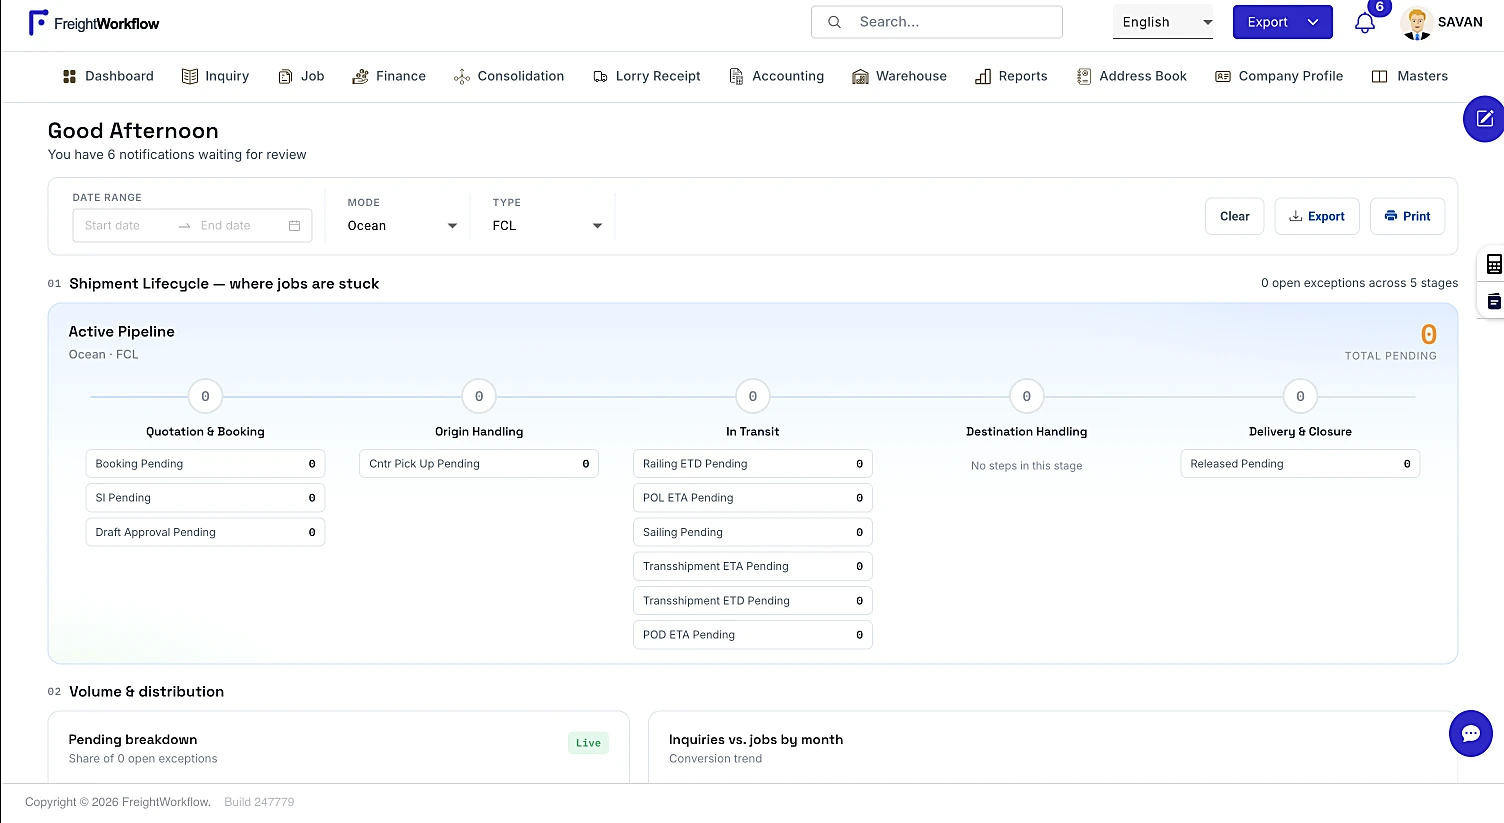
Task: Click the Inquiry menu icon
Action: pyautogui.click(x=190, y=76)
